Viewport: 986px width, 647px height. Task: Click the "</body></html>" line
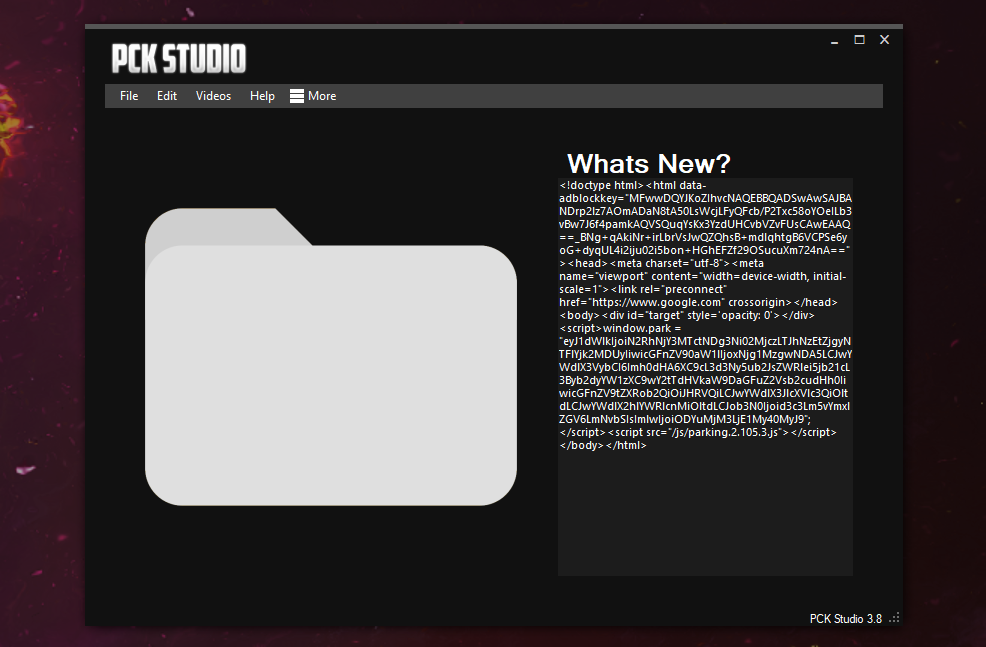(602, 445)
